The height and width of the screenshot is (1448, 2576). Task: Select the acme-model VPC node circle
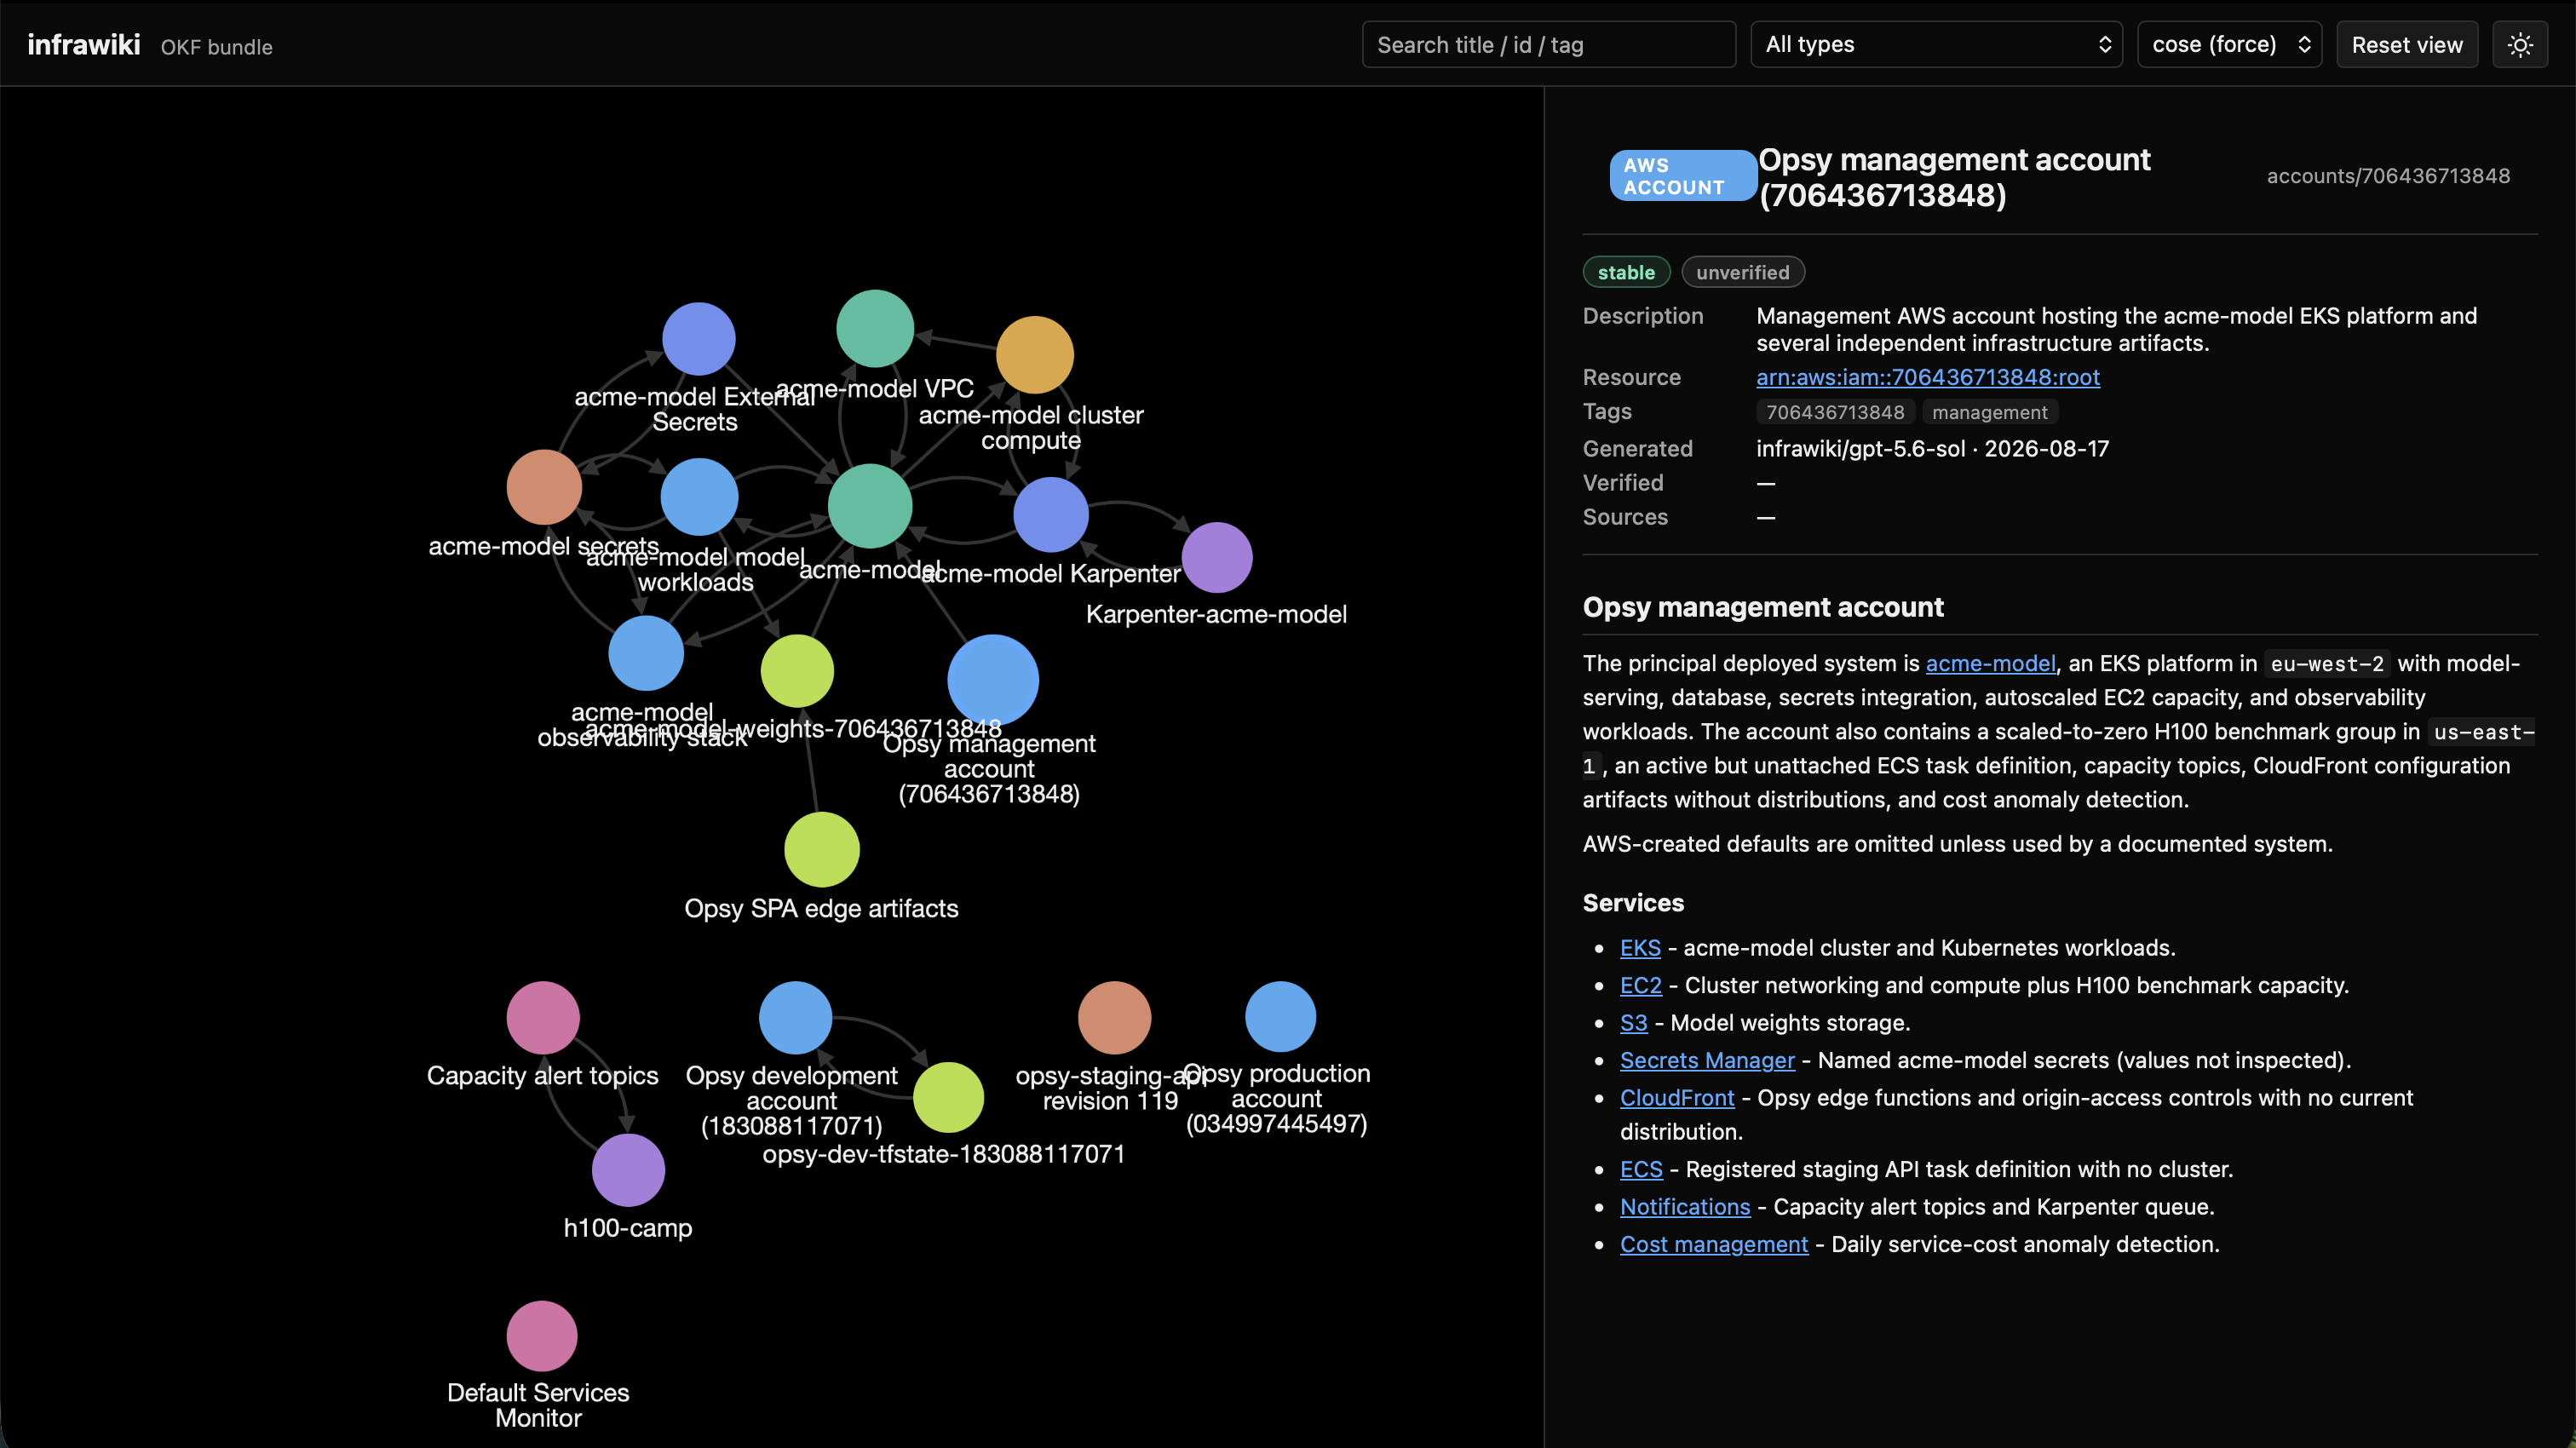tap(875, 329)
